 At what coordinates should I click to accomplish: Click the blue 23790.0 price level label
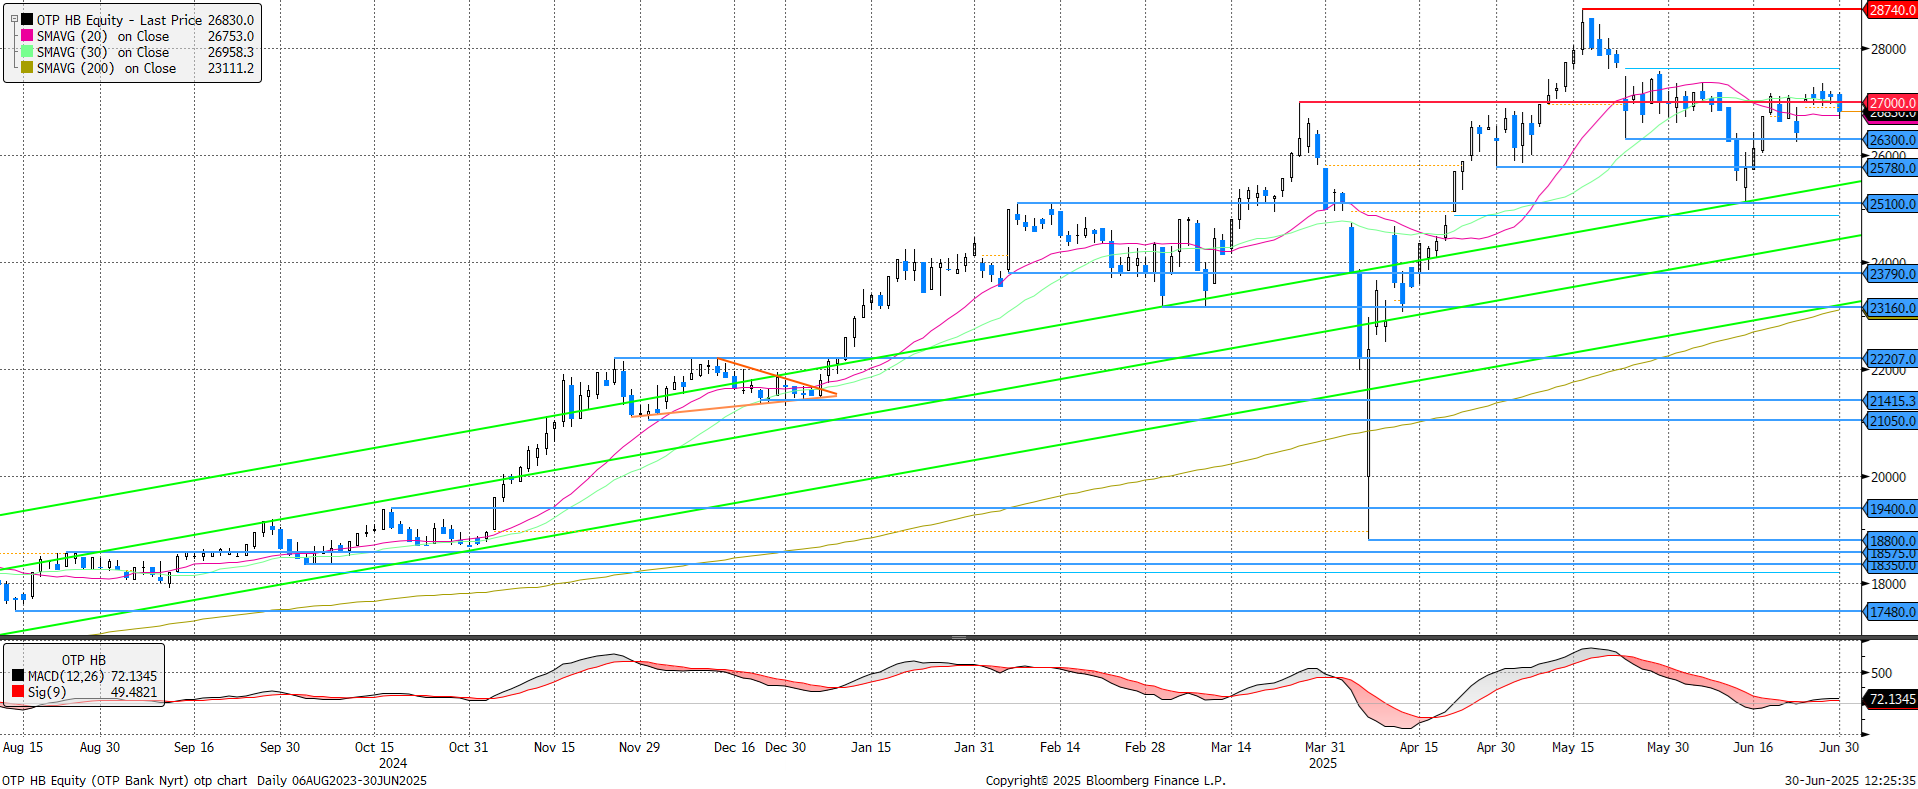[x=1892, y=274]
